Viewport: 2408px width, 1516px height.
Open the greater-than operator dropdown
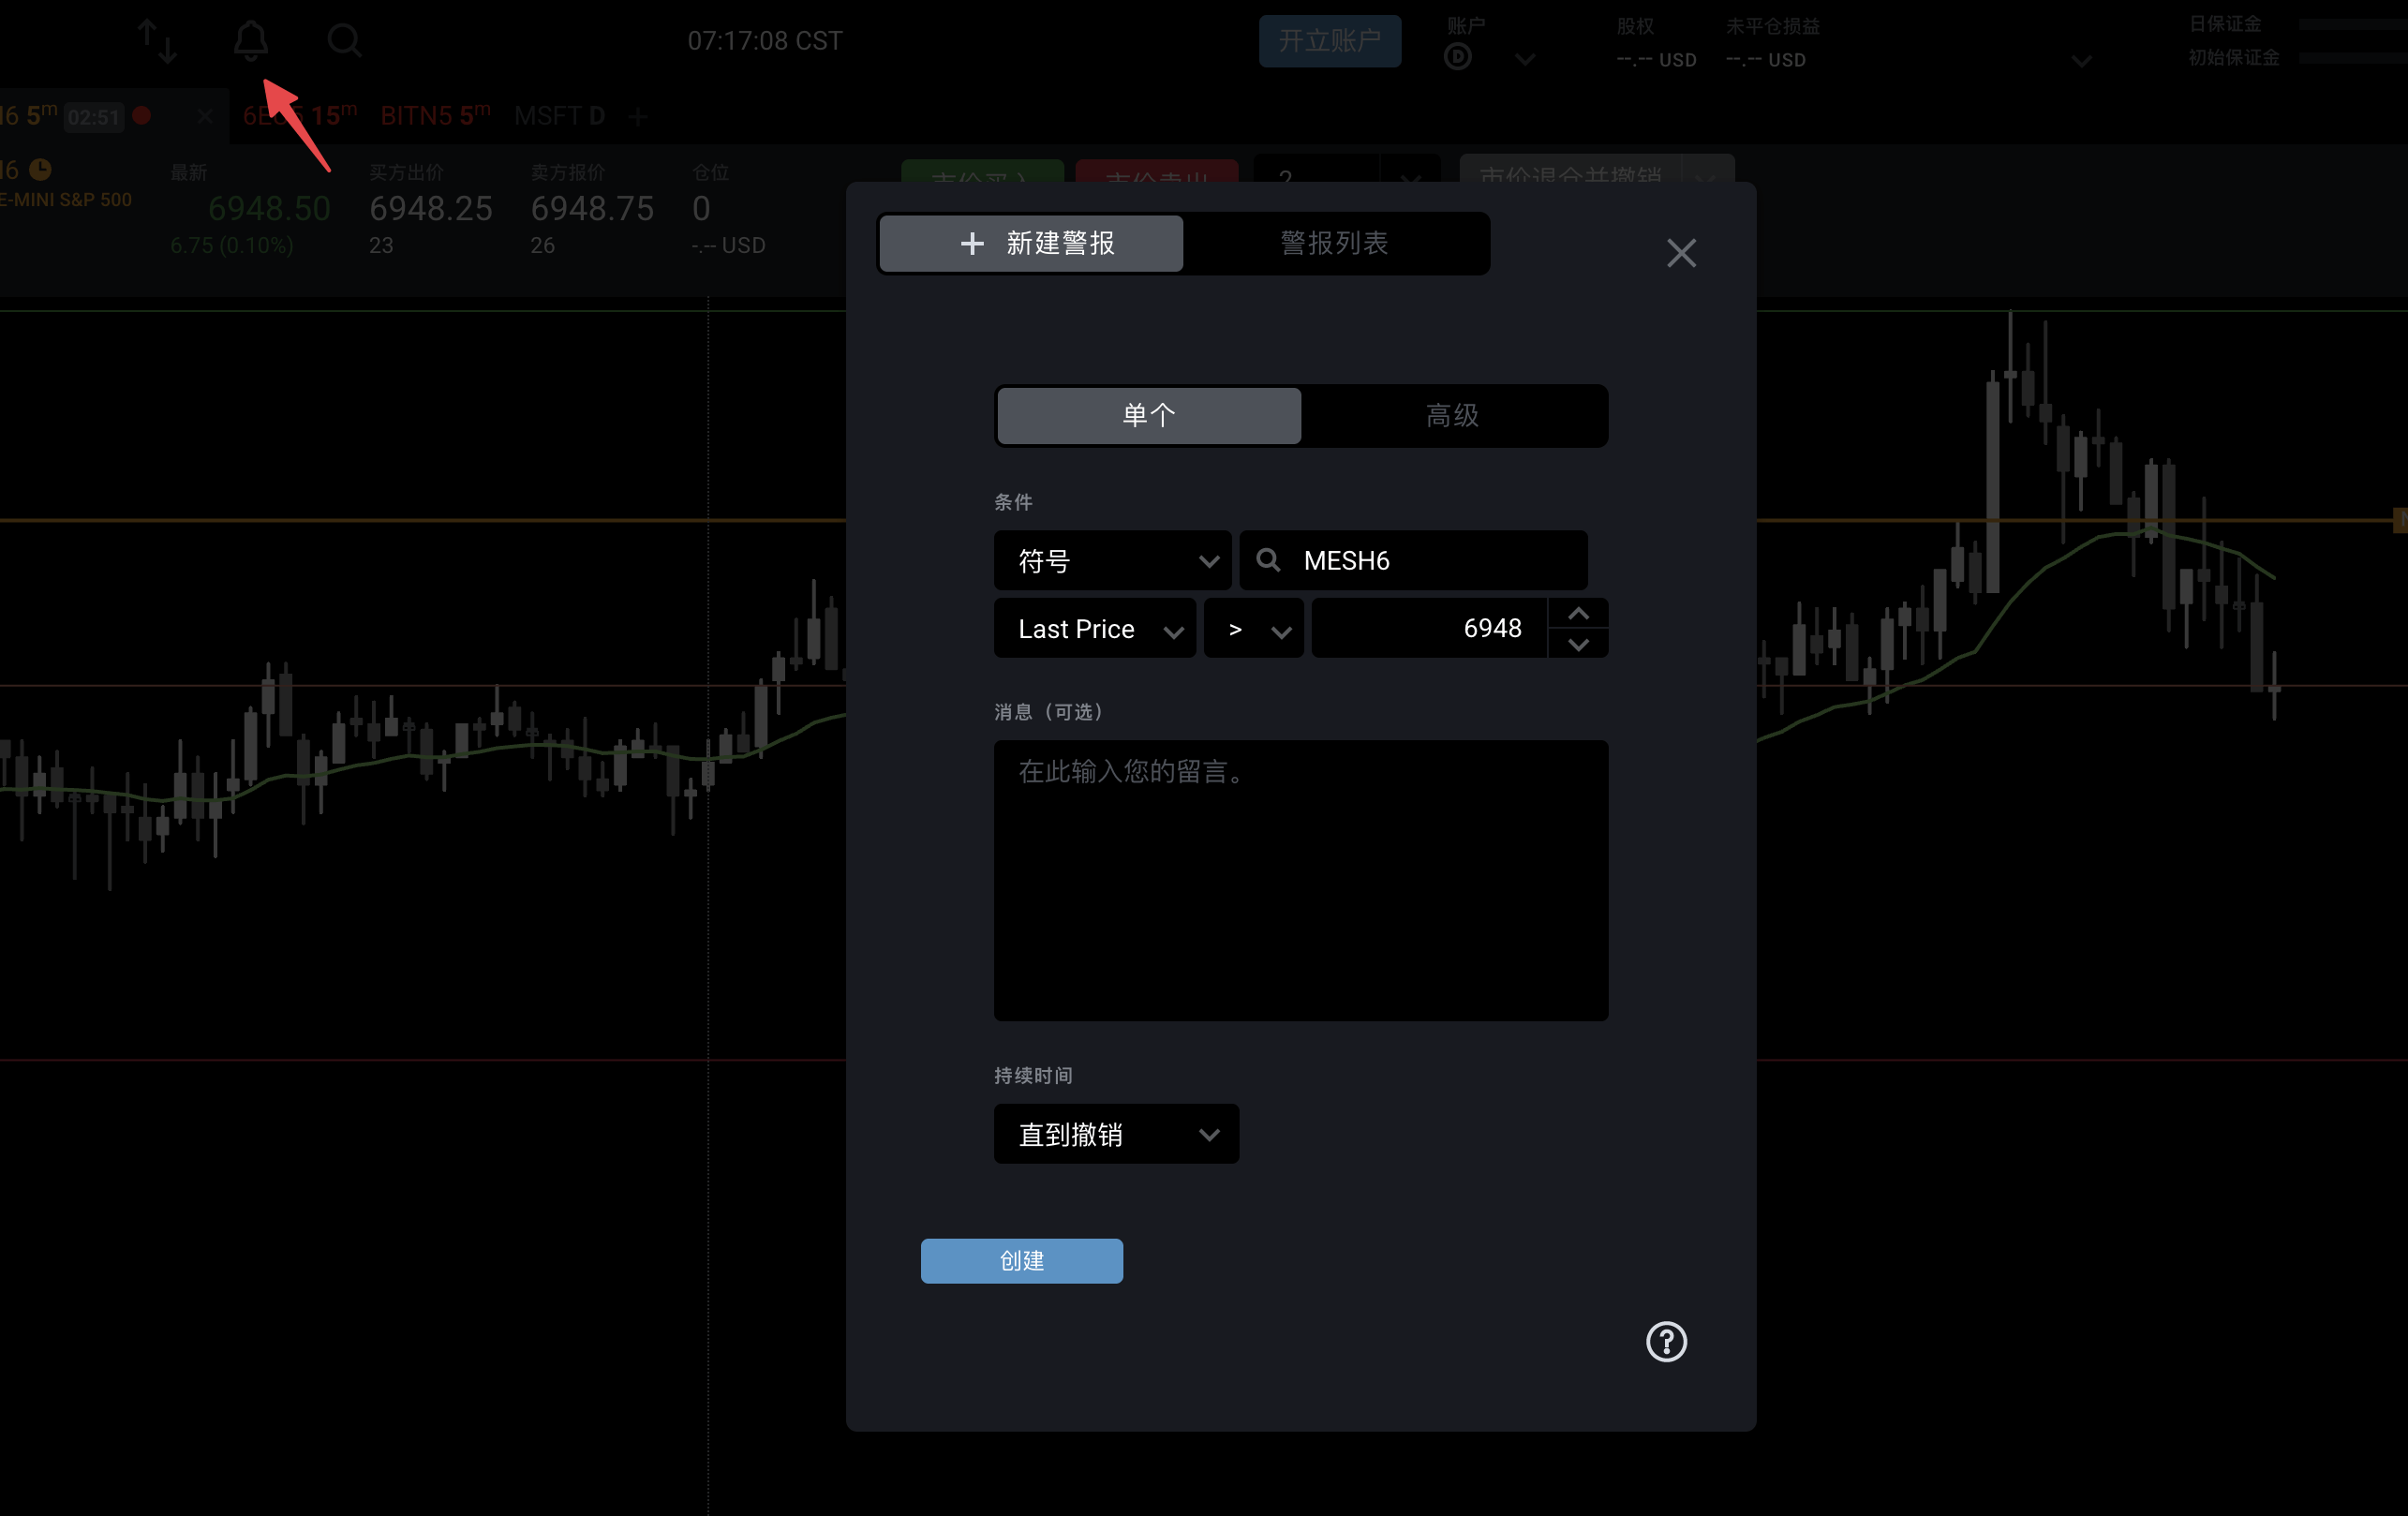1253,629
